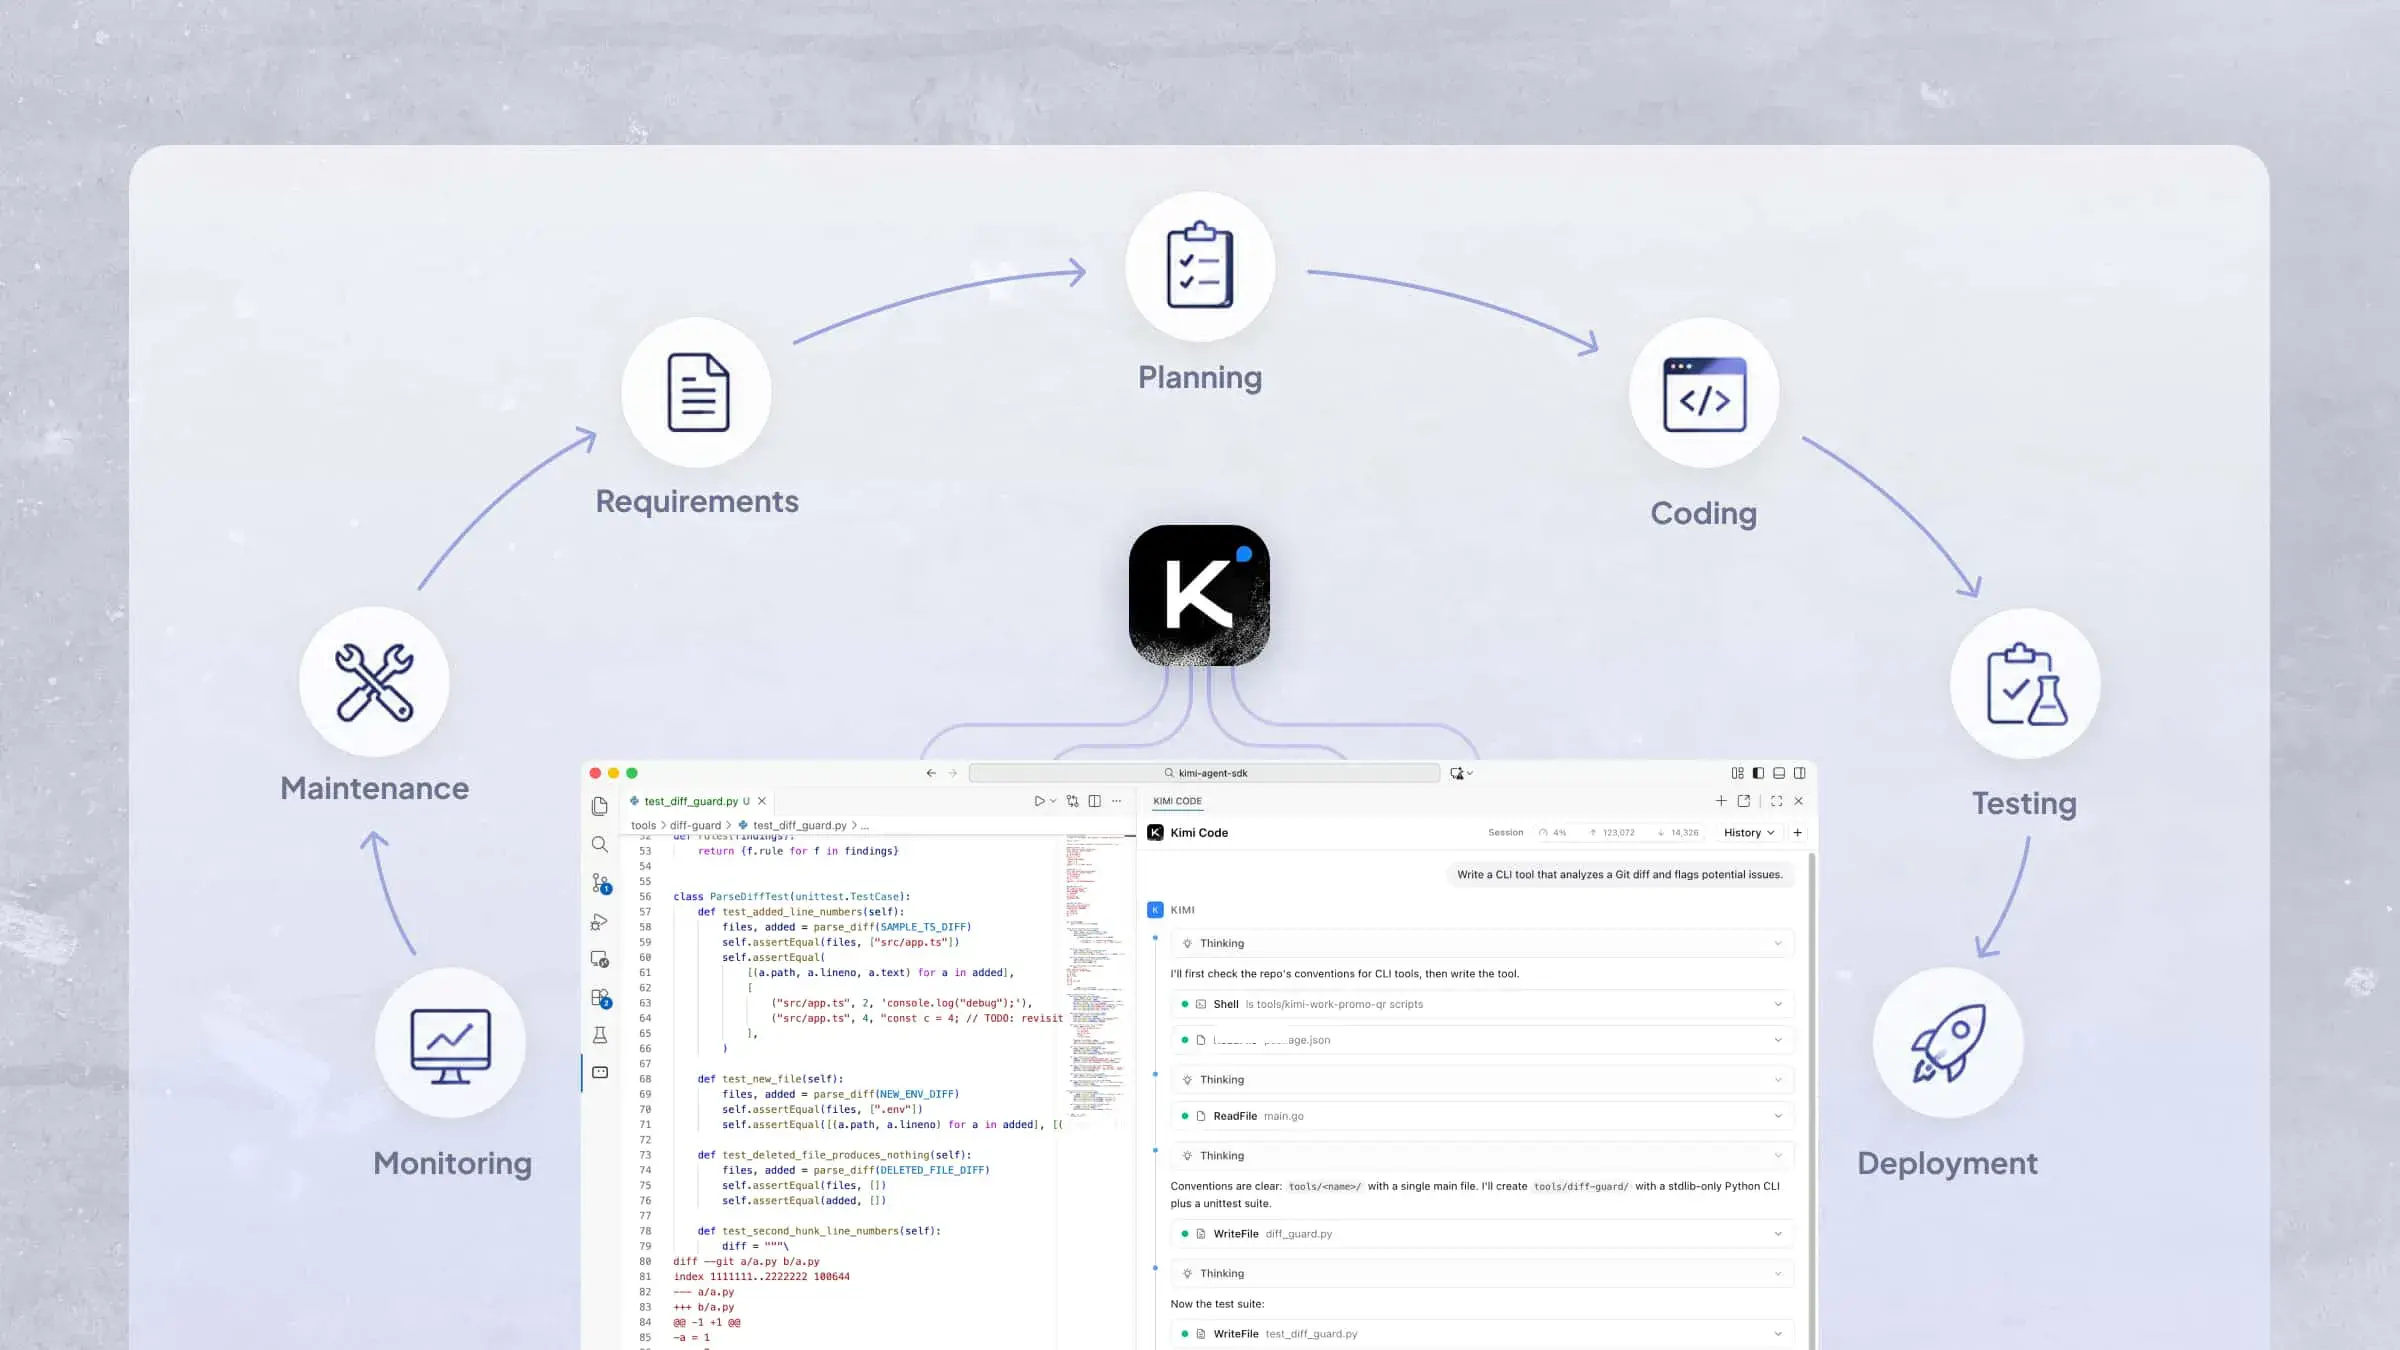Go forward with the right arrow in the title bar

pyautogui.click(x=953, y=773)
